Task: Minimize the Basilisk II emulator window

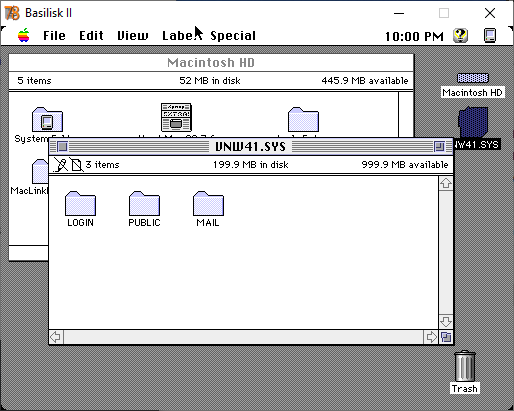Action: point(399,13)
